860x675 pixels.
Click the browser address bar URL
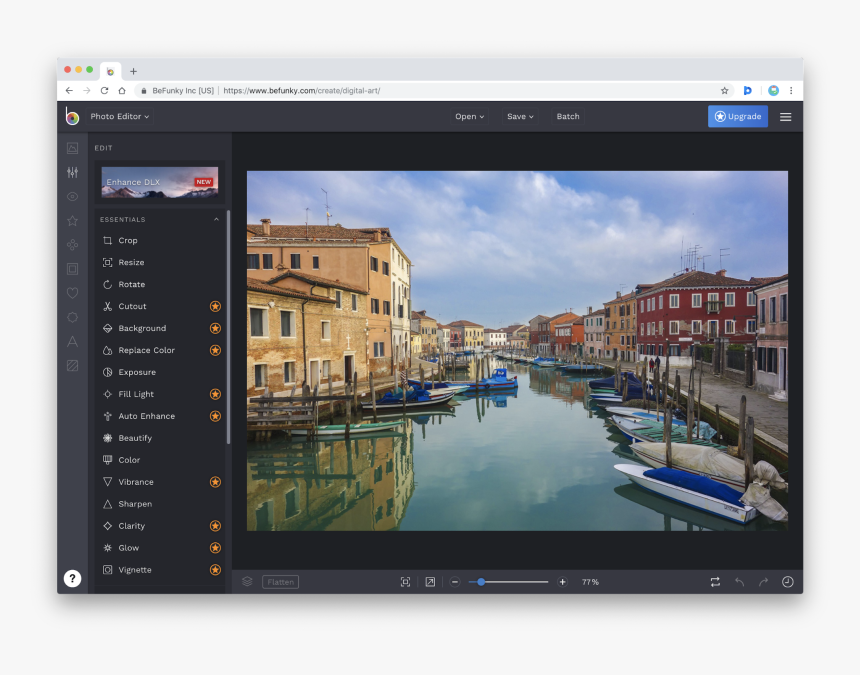(x=302, y=90)
